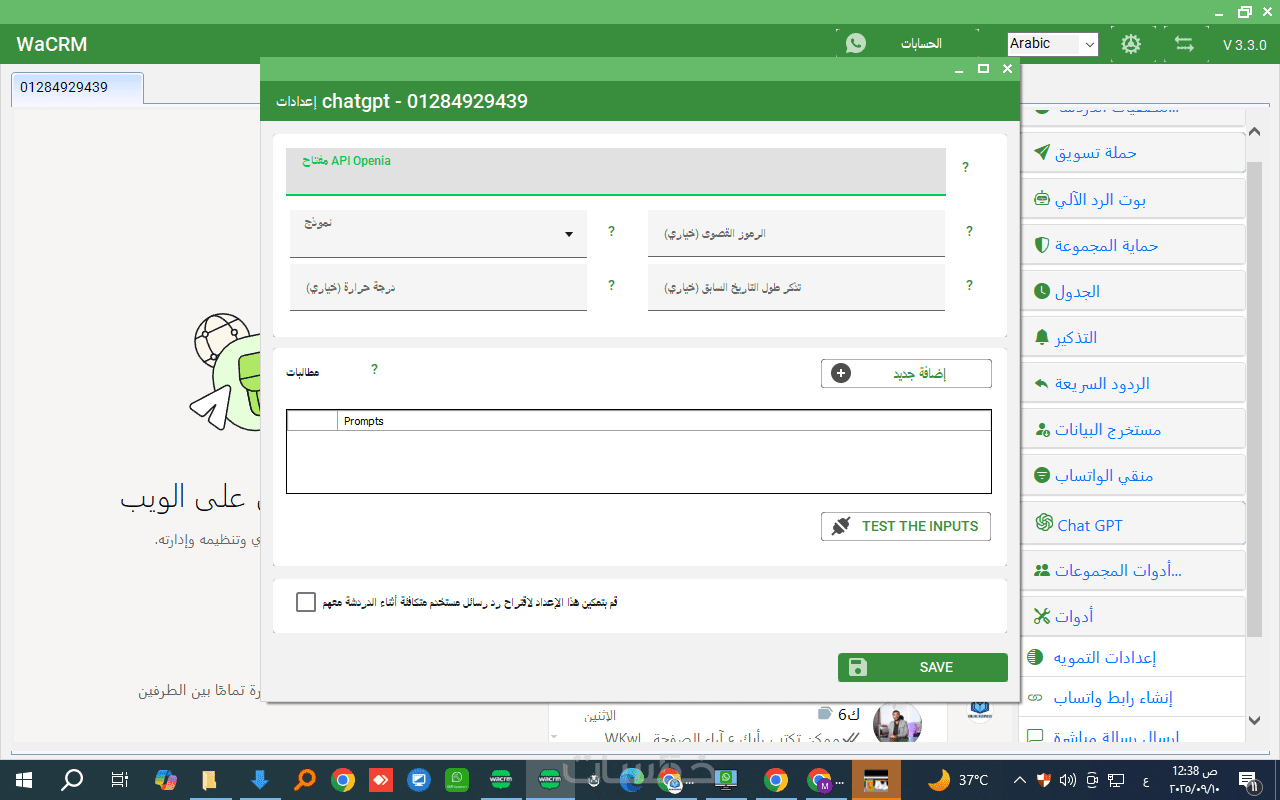Switch to the 01284929439 account tab
Screen dimensions: 1280x800
[77, 87]
